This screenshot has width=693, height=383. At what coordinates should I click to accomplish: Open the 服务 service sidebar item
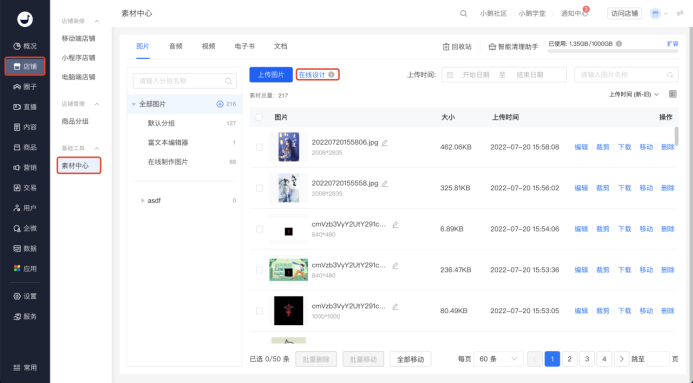click(25, 316)
